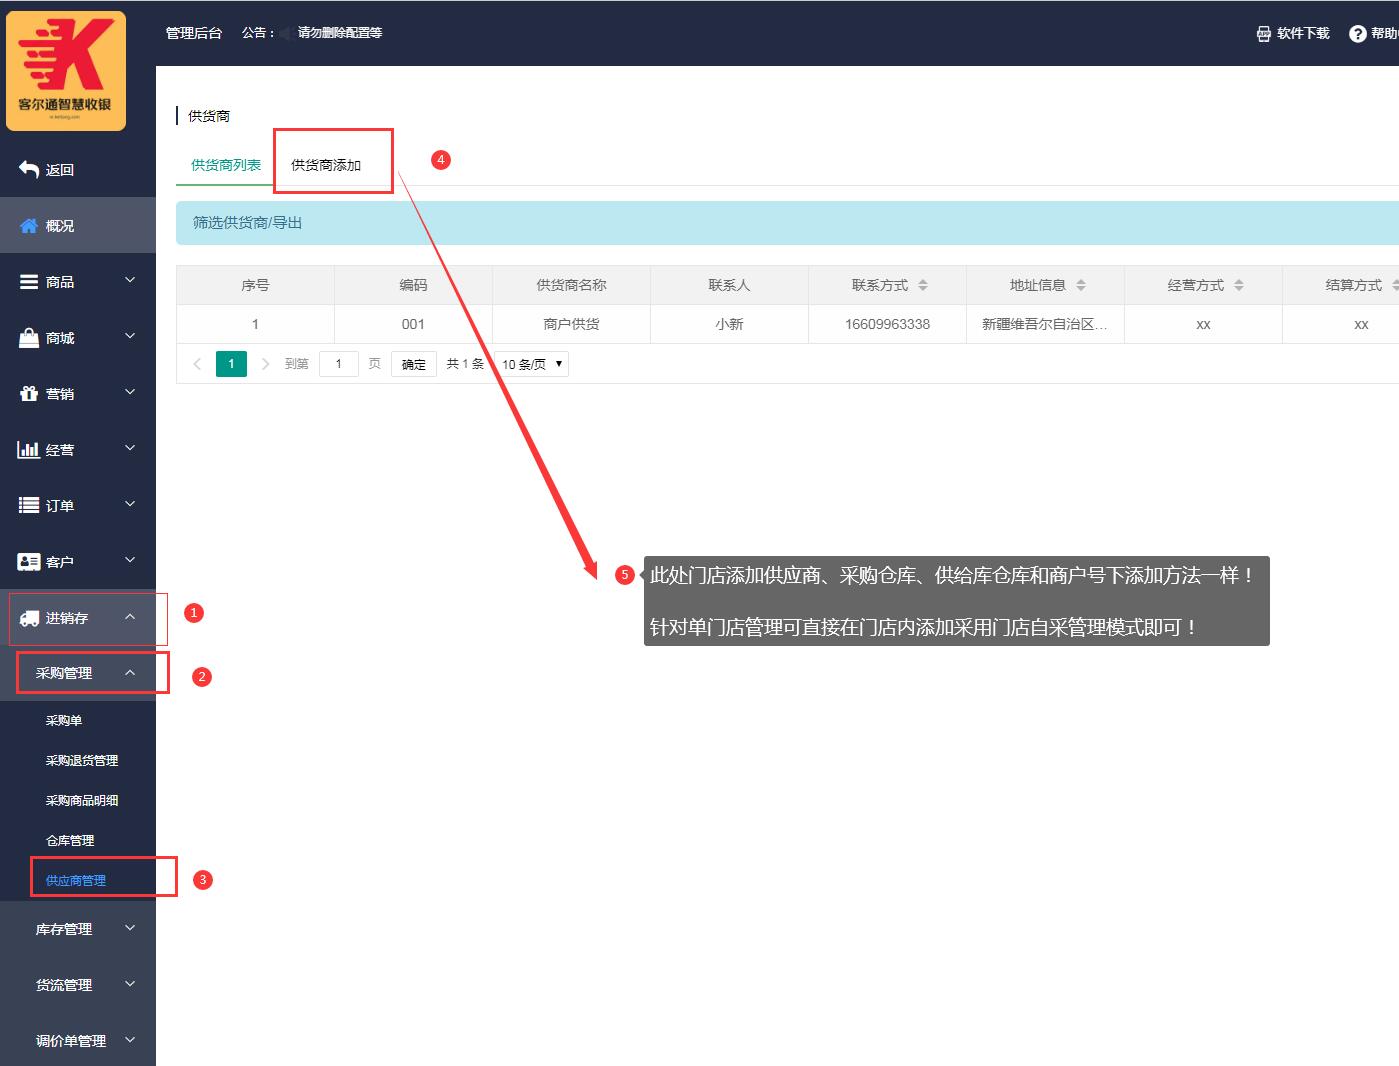This screenshot has height=1066, width=1399.
Task: Expand the 客户 menu chevron
Action: pyautogui.click(x=130, y=561)
